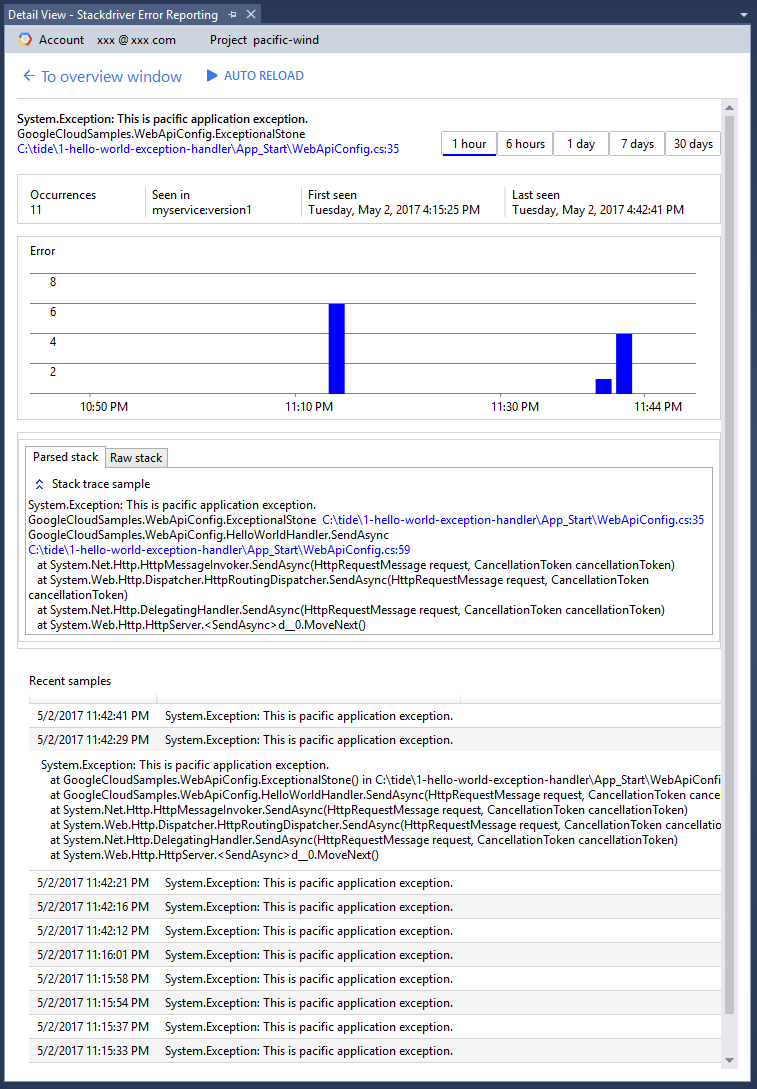Image resolution: width=757 pixels, height=1089 pixels.
Task: Click the Google Cloud account icon
Action: (x=25, y=39)
